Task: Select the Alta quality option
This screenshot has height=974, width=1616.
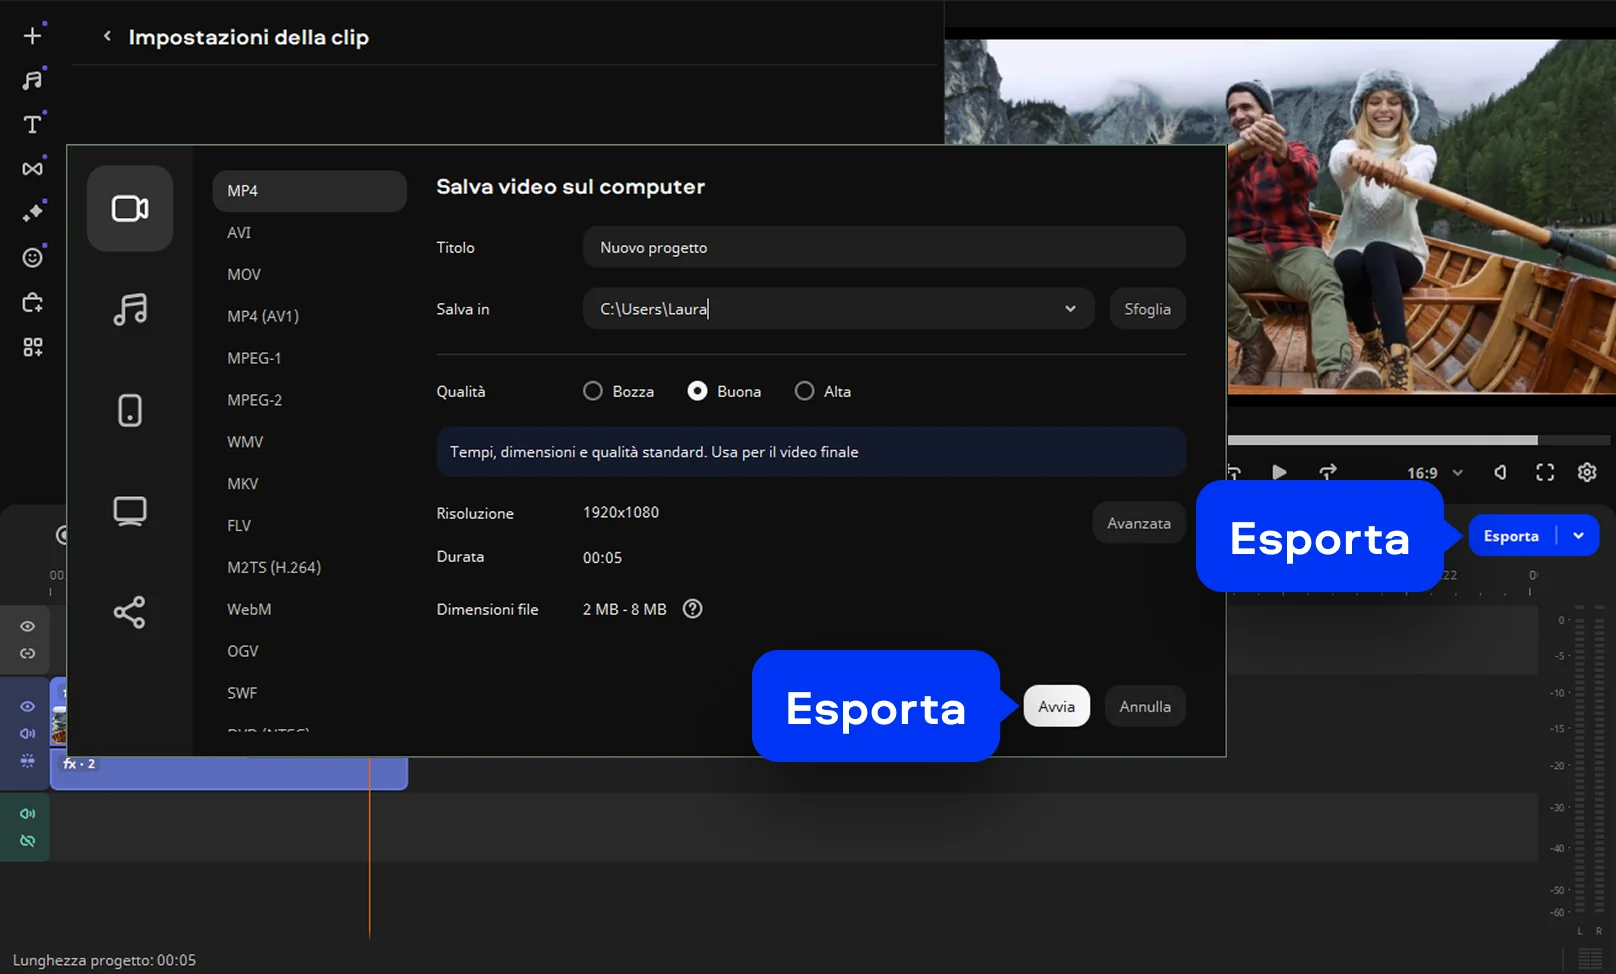Action: click(x=804, y=391)
